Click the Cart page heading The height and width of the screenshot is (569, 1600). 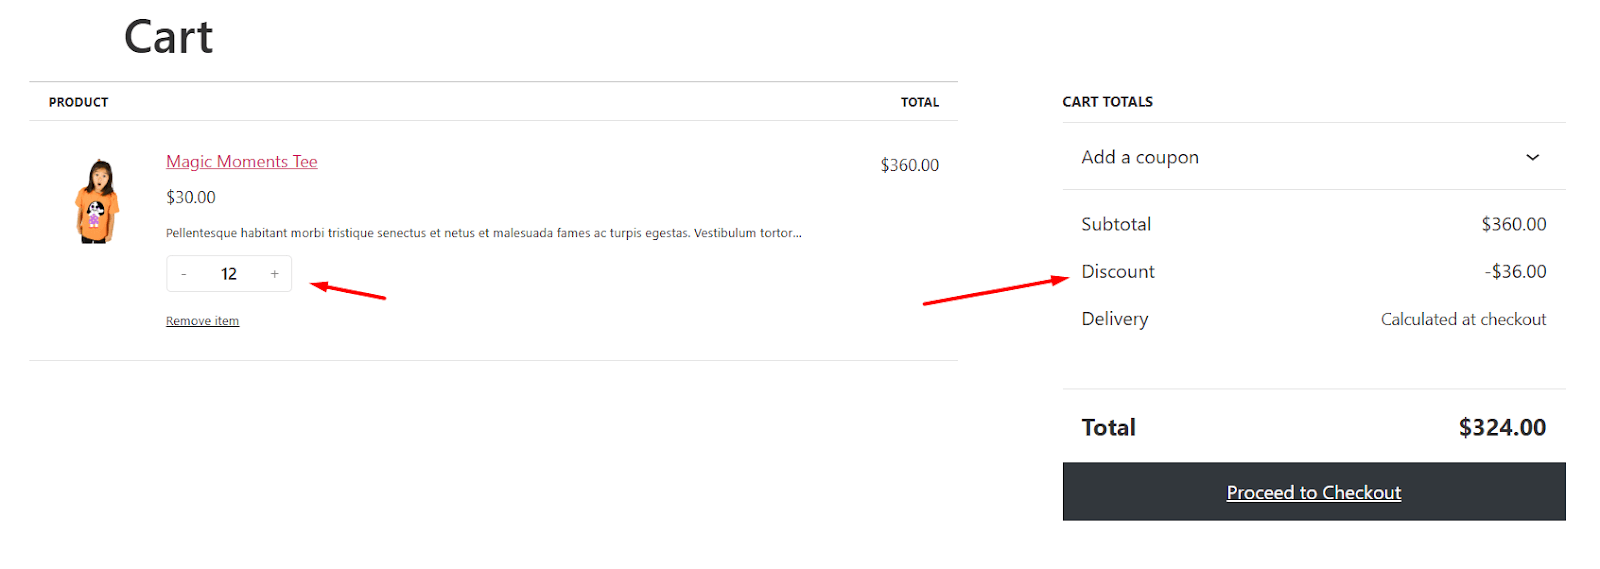(x=168, y=38)
